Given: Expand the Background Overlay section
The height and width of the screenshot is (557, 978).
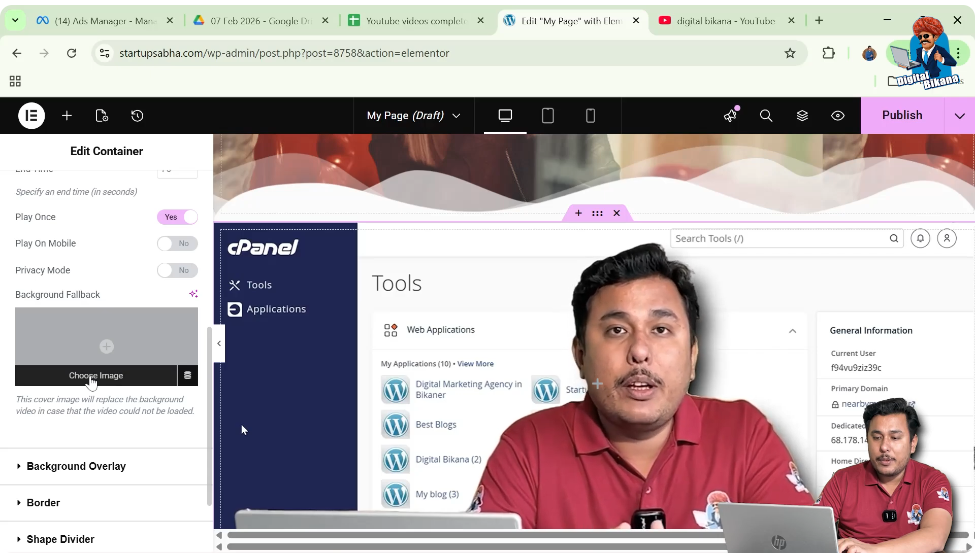Looking at the screenshot, I should coord(76,467).
